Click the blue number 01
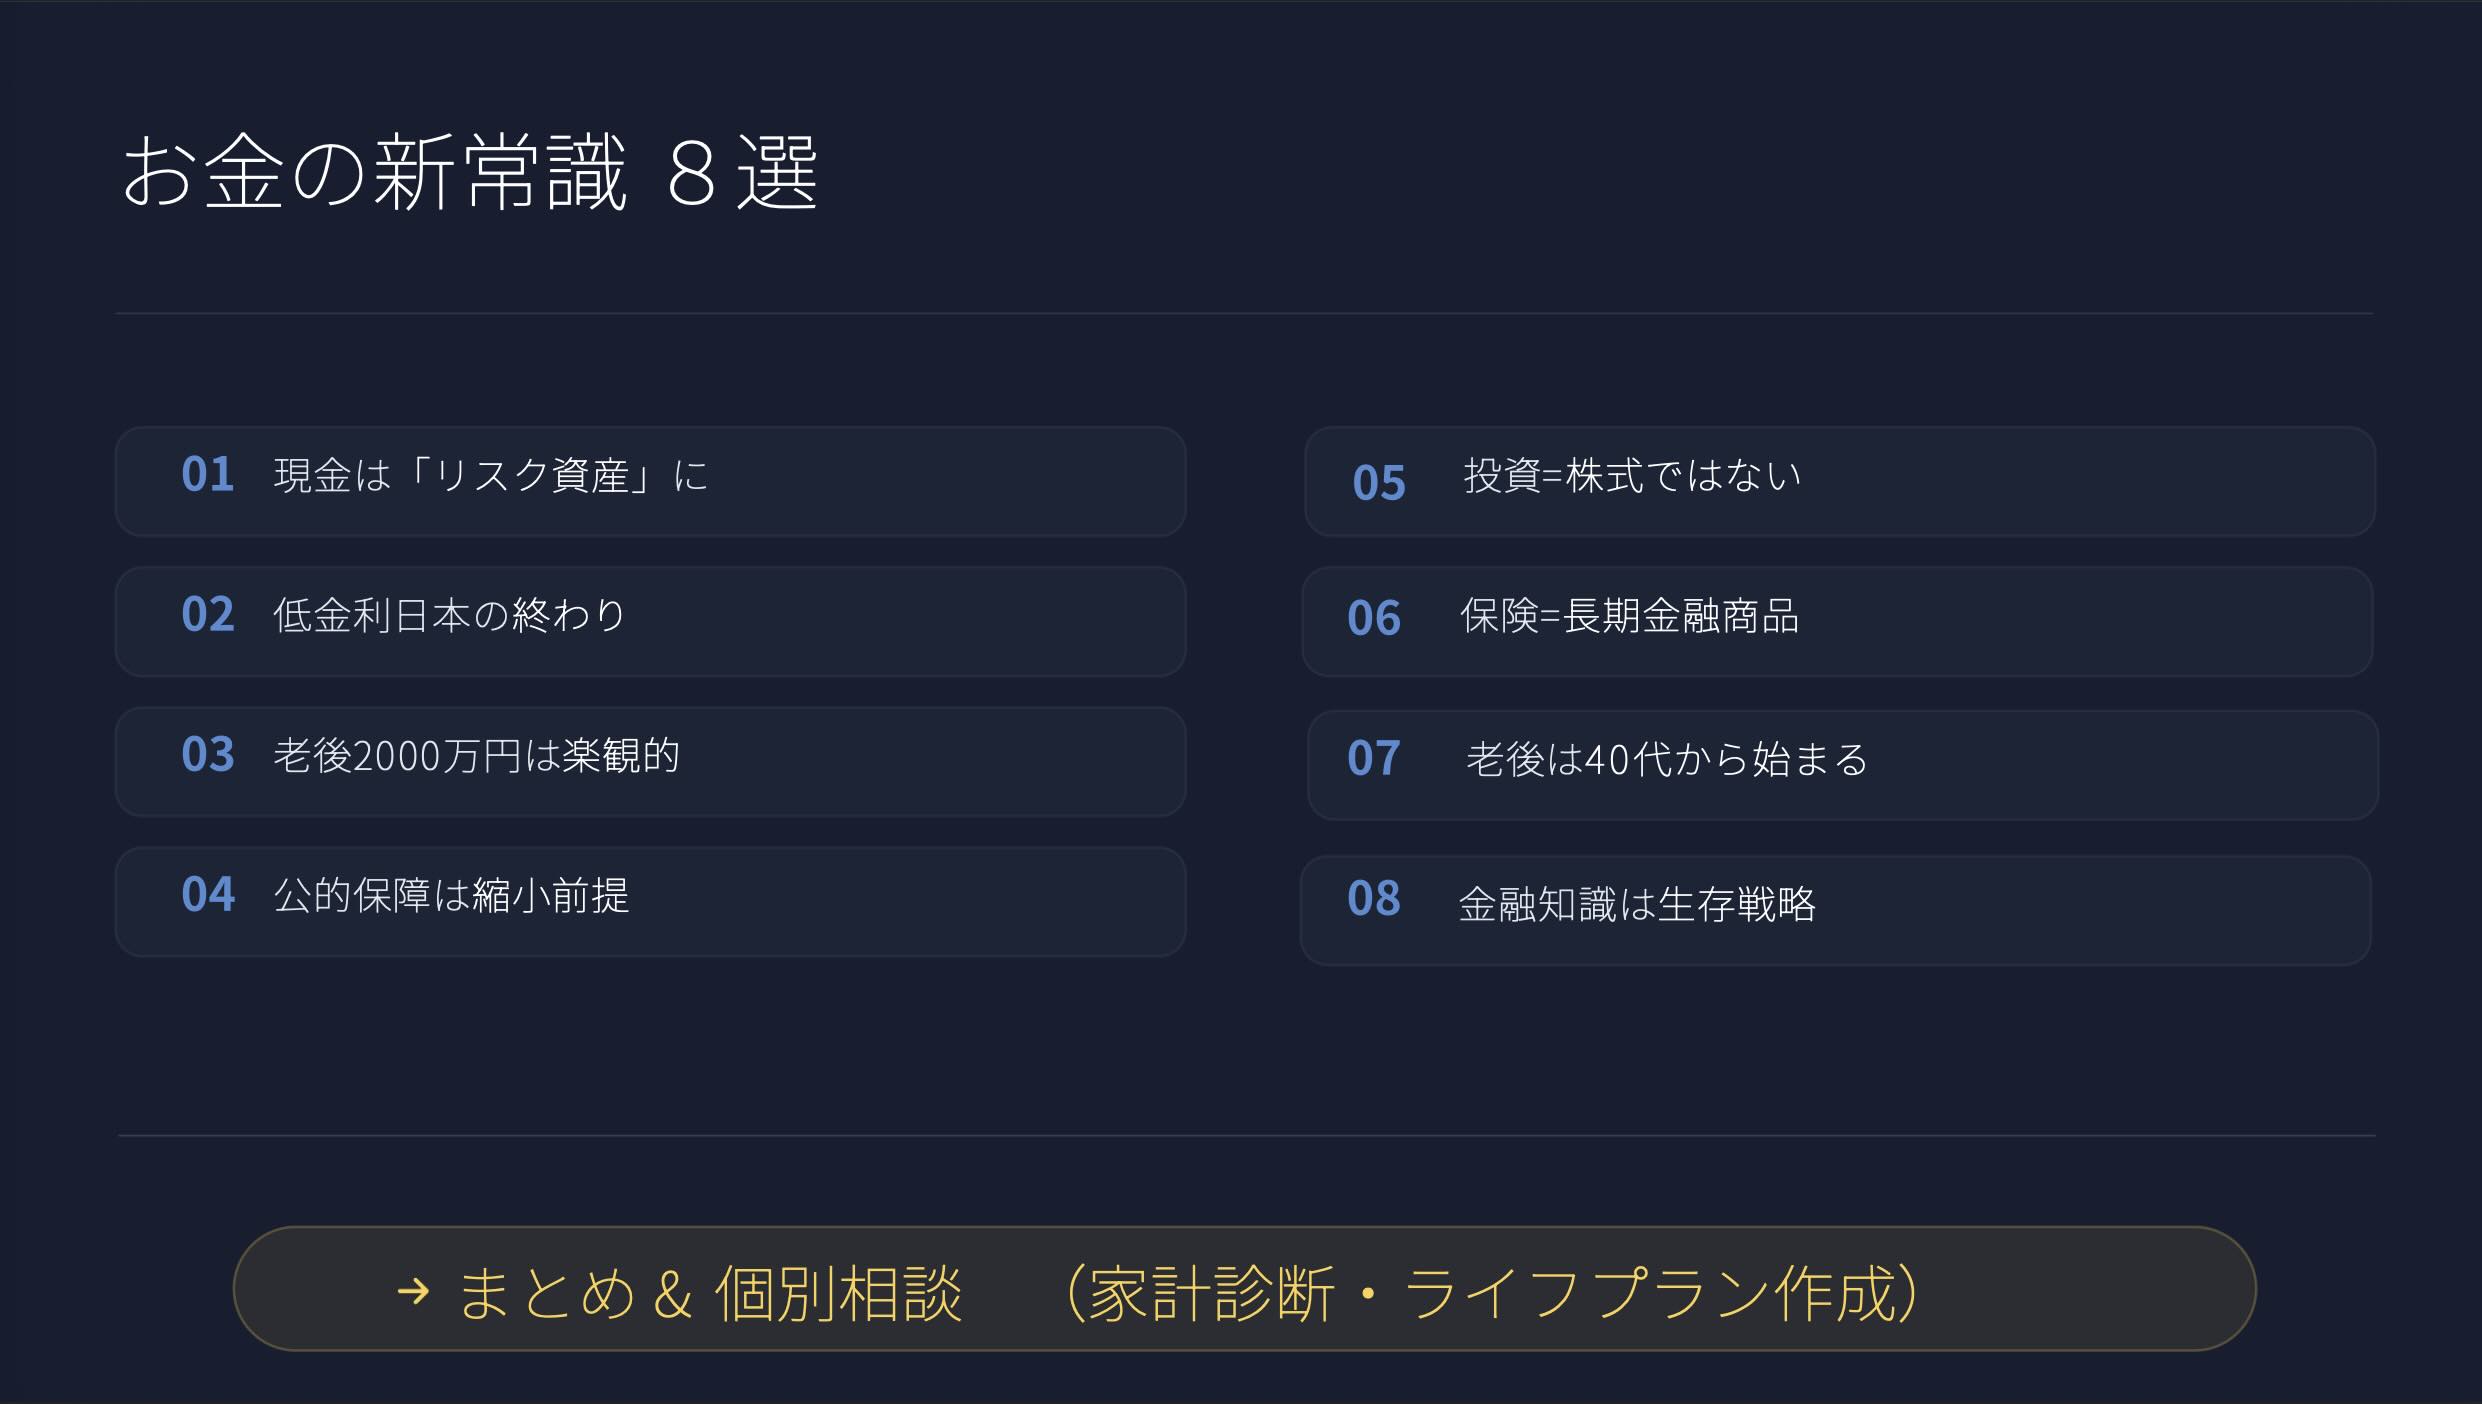Screen dimensions: 2482x1404 [x=208, y=474]
